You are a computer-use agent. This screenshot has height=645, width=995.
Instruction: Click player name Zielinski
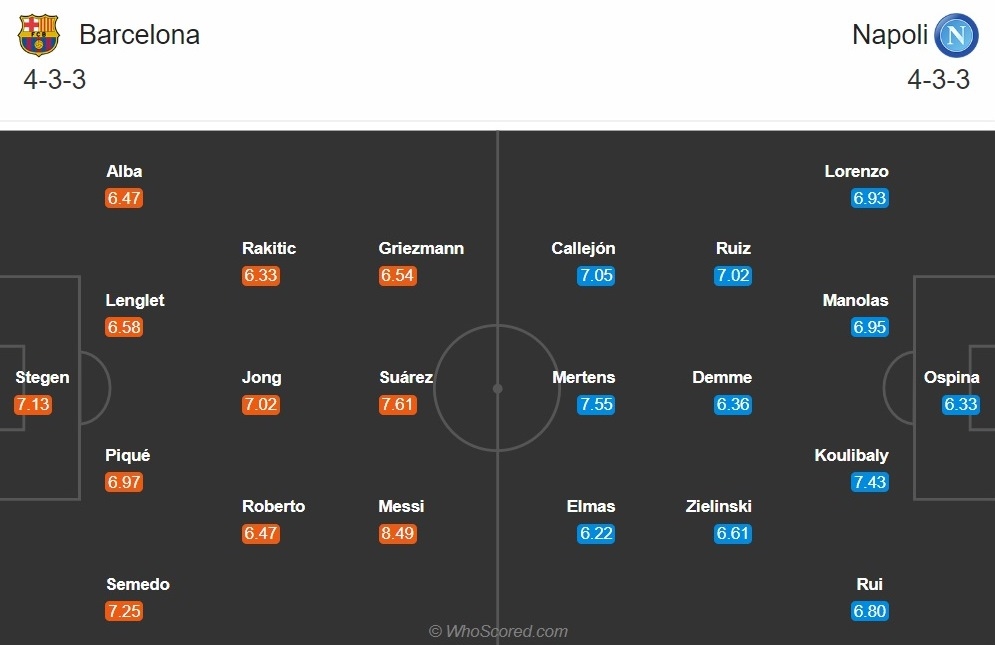point(719,506)
